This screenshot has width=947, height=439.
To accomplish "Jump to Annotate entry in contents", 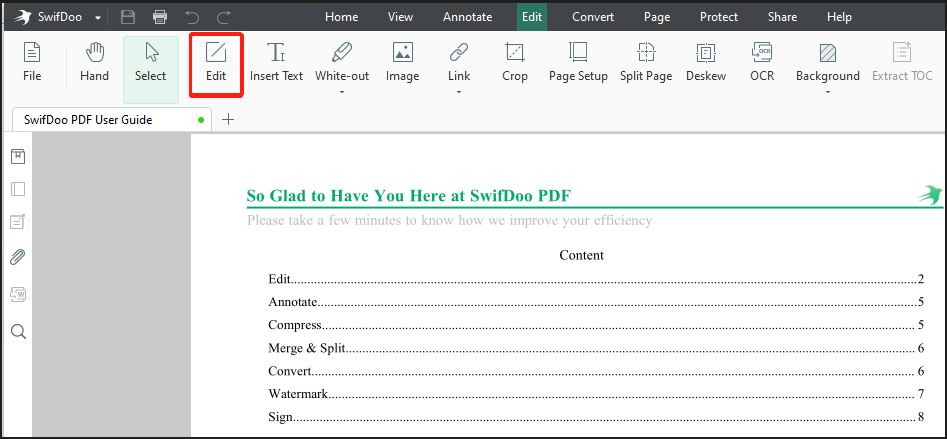I will point(597,301).
